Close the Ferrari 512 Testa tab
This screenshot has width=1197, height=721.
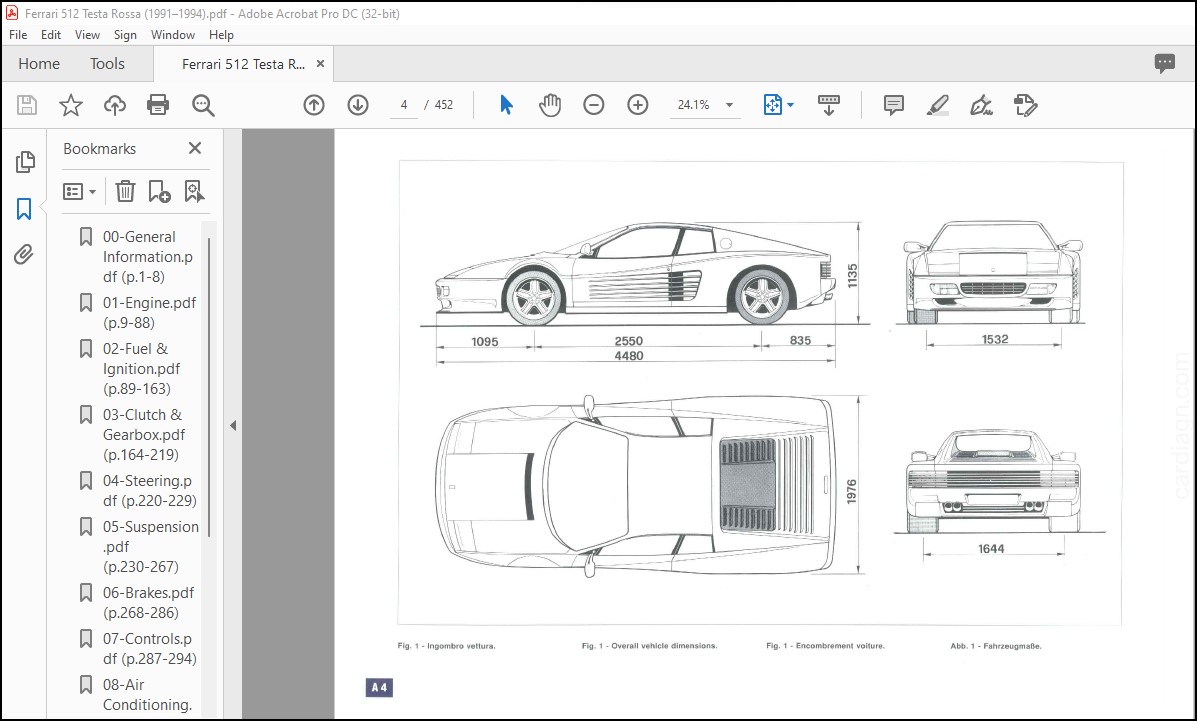(321, 63)
